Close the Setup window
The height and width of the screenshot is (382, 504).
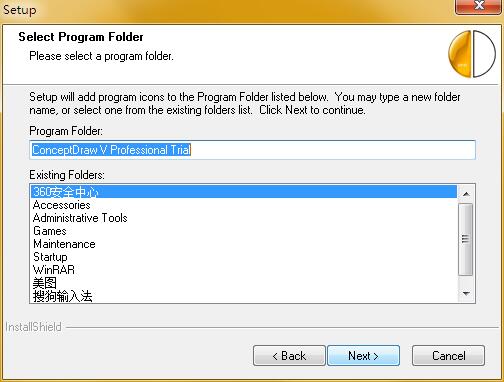click(479, 6)
